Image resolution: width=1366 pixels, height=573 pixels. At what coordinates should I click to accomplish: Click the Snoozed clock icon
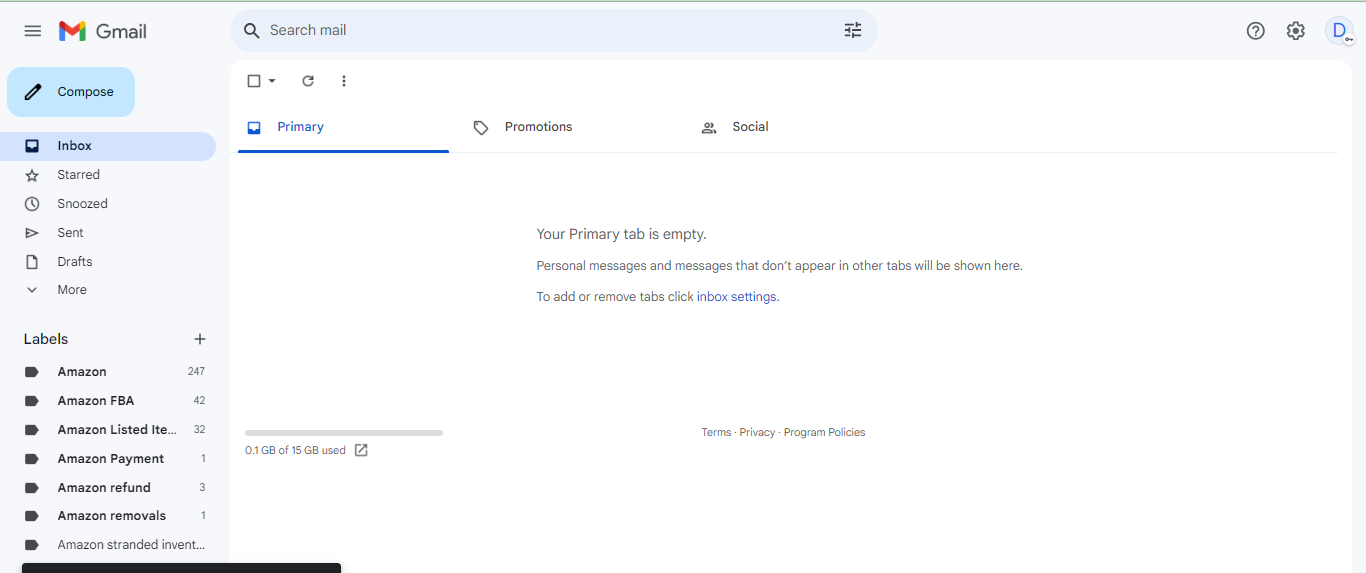tap(32, 204)
